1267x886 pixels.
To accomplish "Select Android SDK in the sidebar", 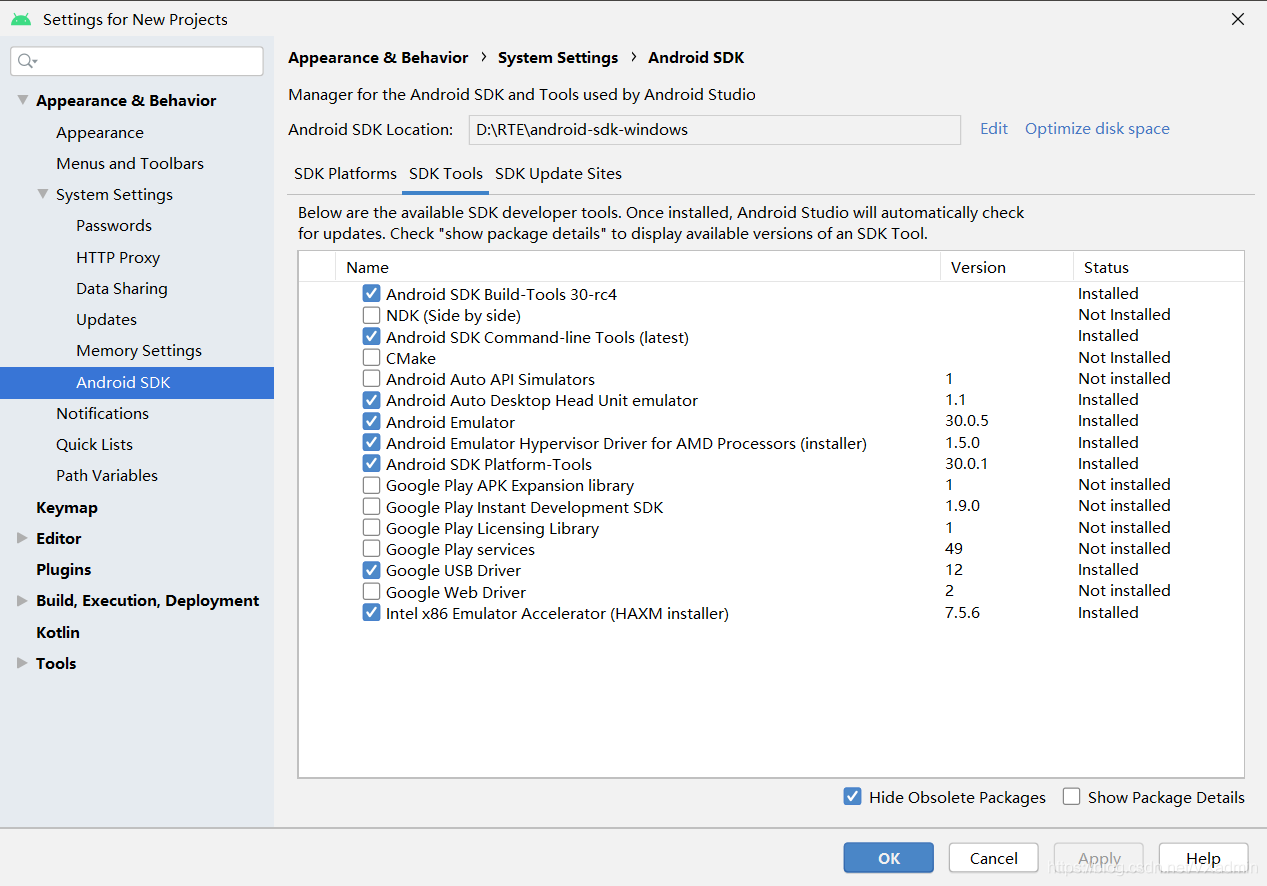I will pyautogui.click(x=137, y=382).
